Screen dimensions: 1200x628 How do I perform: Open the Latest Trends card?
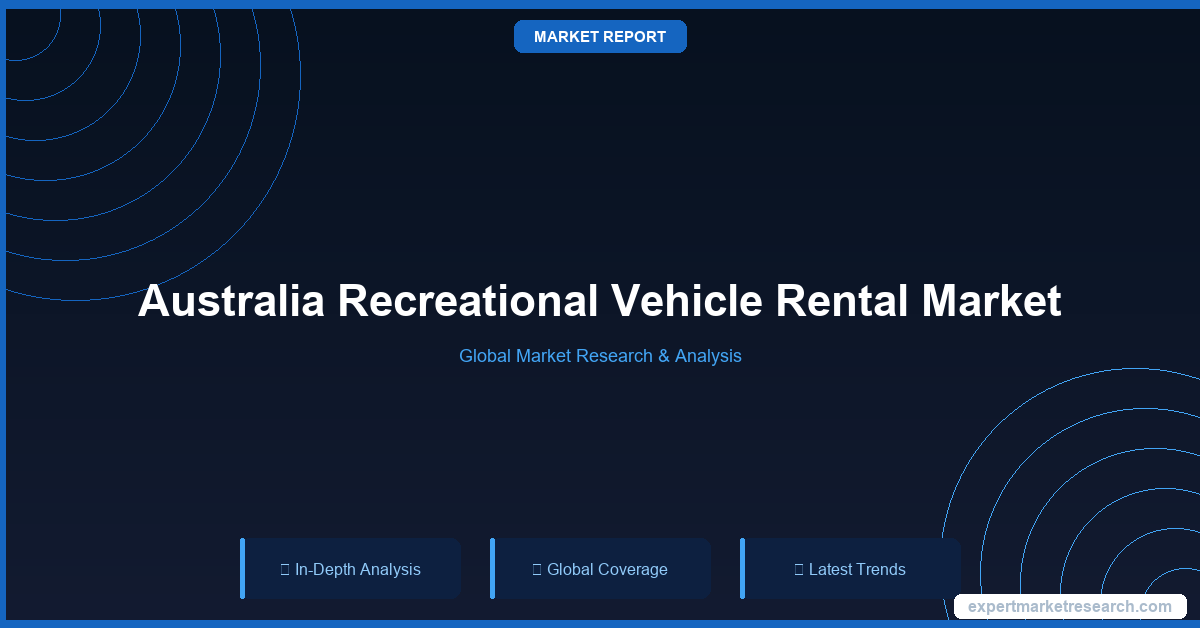coord(851,568)
